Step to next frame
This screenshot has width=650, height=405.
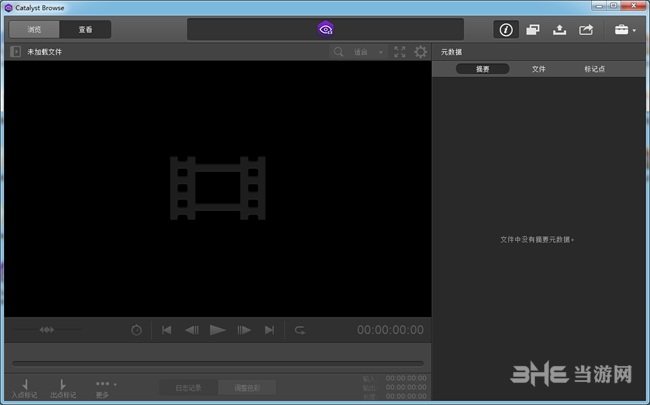point(244,330)
